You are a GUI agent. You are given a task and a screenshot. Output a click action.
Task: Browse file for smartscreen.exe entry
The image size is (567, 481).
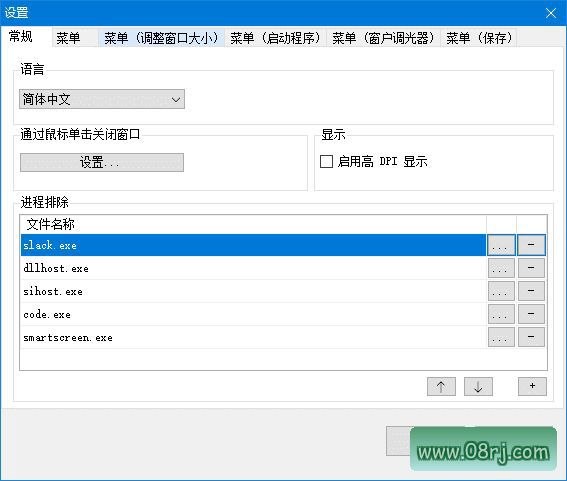click(x=501, y=337)
